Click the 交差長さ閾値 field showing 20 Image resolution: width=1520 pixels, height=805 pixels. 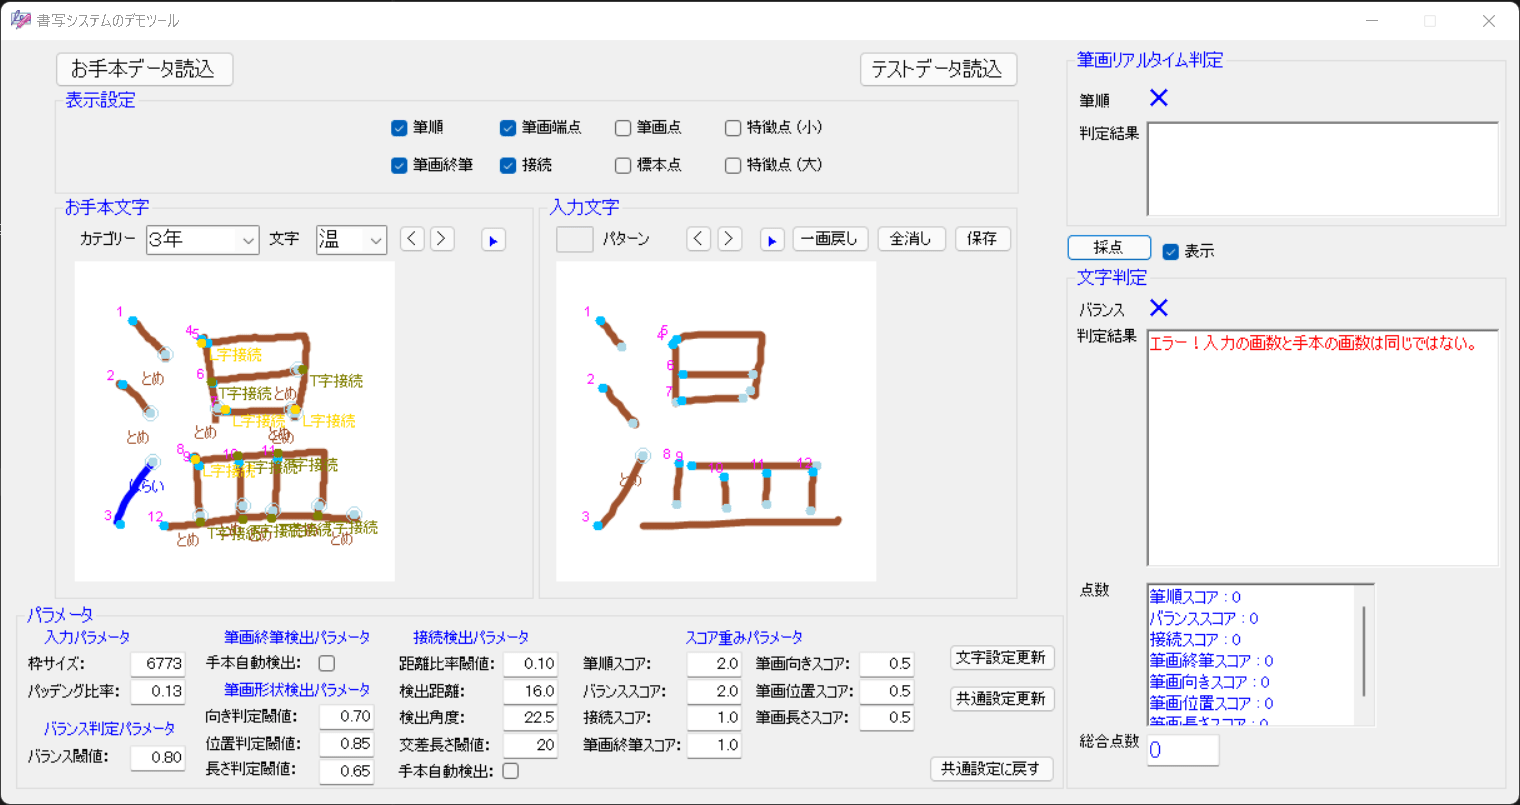pyautogui.click(x=531, y=745)
